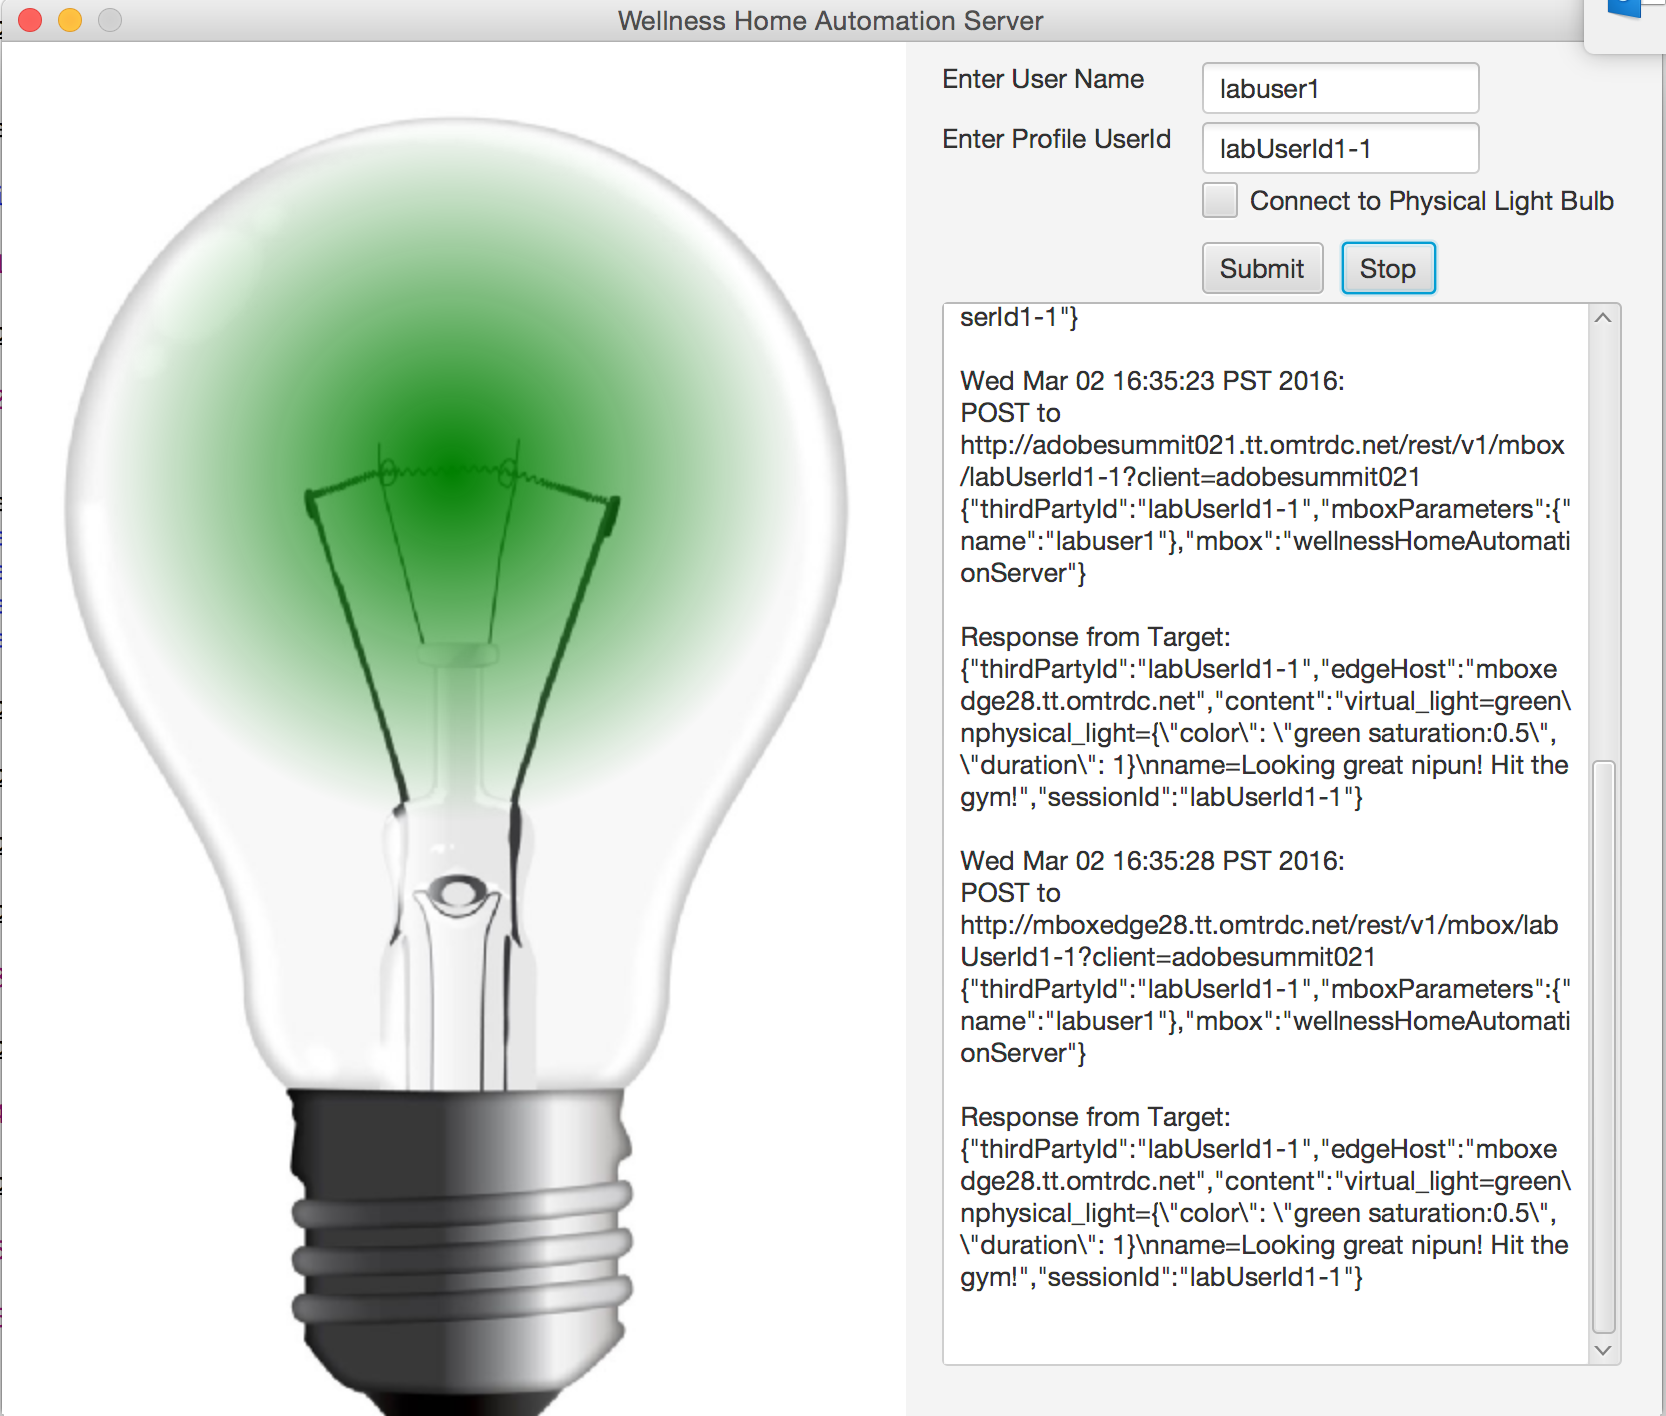This screenshot has width=1666, height=1416.
Task: Click the 'Enter User Name' label
Action: (1042, 79)
